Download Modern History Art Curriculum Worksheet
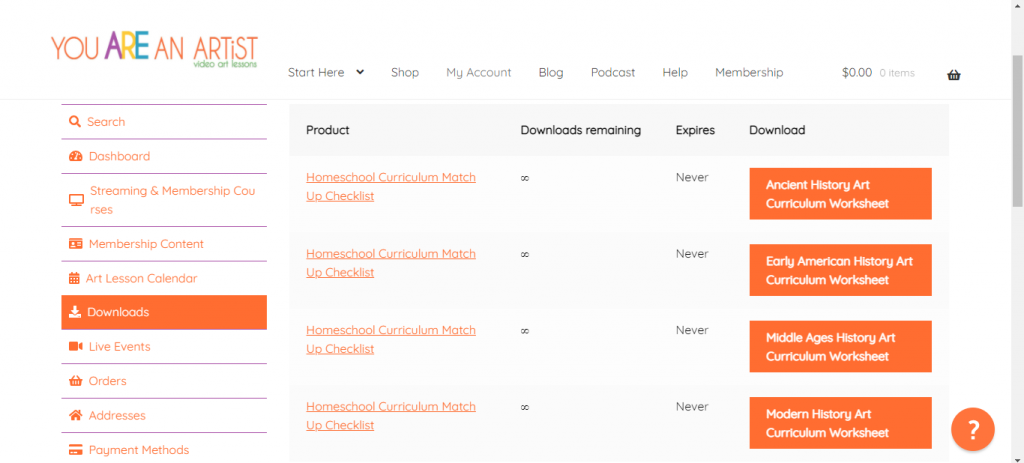Screen dimensions: 1024x463 click(840, 423)
